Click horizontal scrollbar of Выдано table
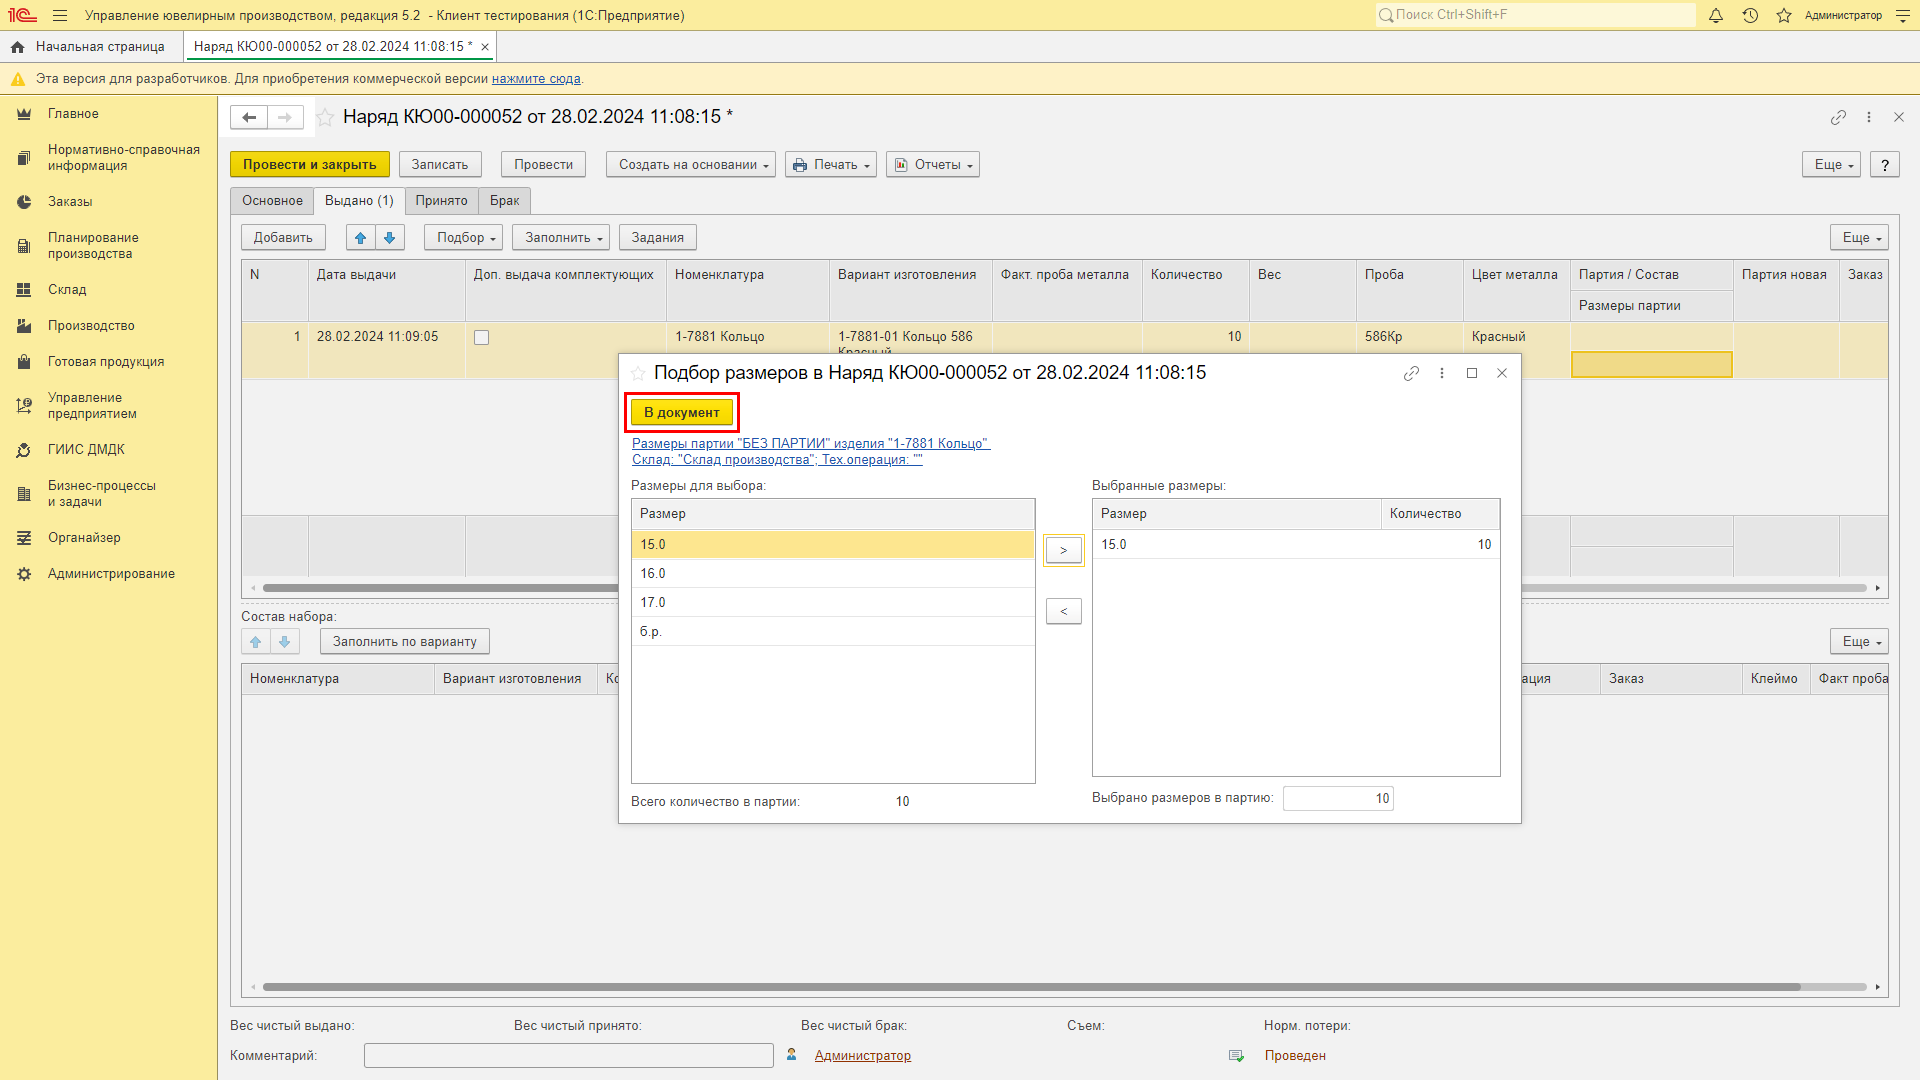1920x1080 pixels. pos(1064,588)
